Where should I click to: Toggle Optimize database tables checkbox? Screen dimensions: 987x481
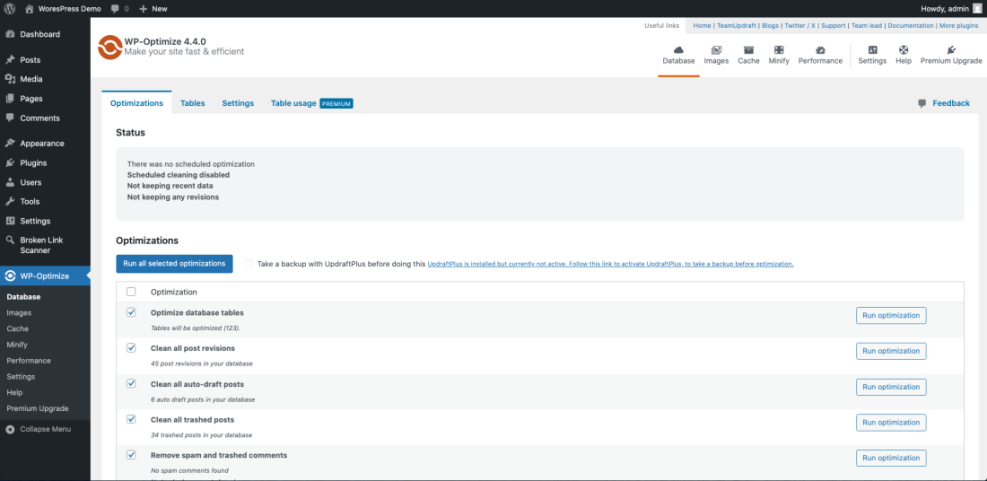coord(131,312)
